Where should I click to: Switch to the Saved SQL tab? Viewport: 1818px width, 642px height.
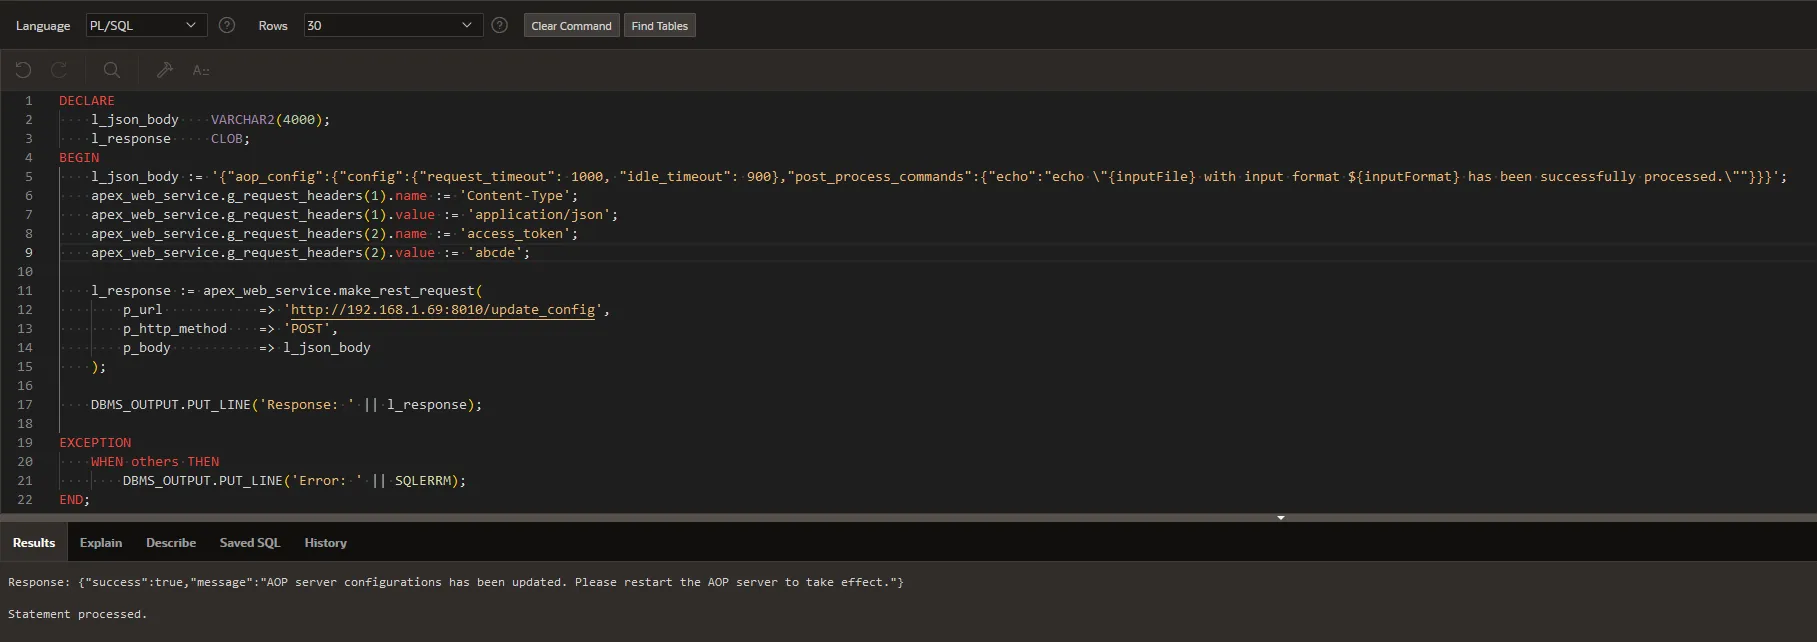click(x=250, y=543)
